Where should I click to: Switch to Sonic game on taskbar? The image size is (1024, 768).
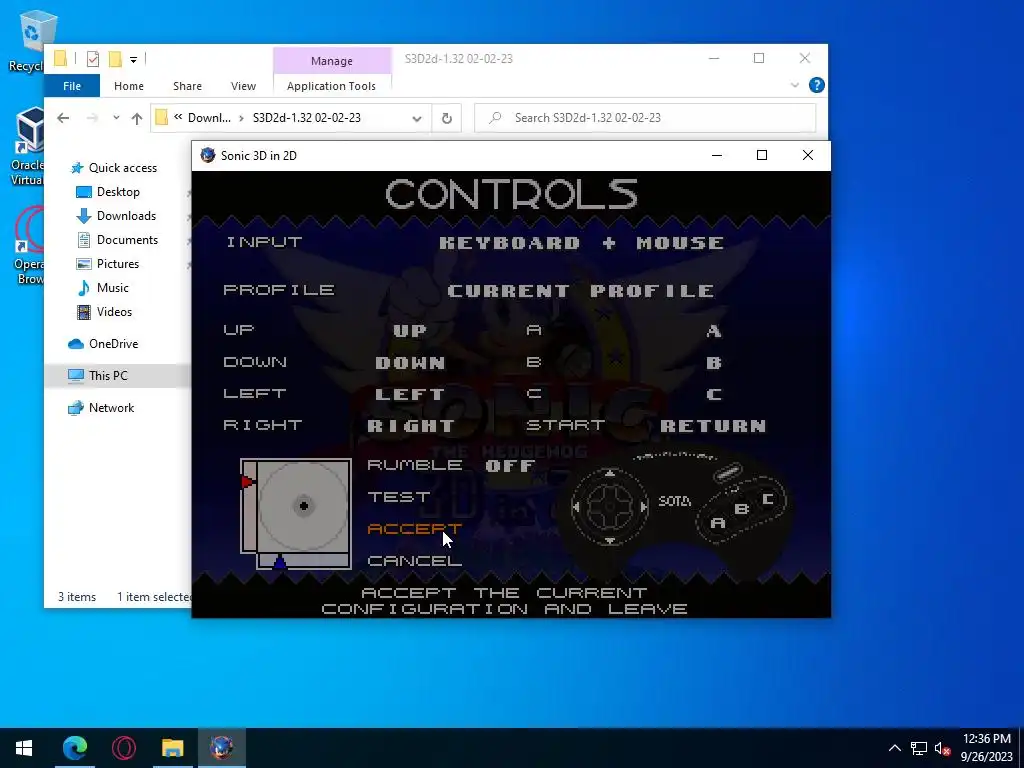tap(221, 748)
